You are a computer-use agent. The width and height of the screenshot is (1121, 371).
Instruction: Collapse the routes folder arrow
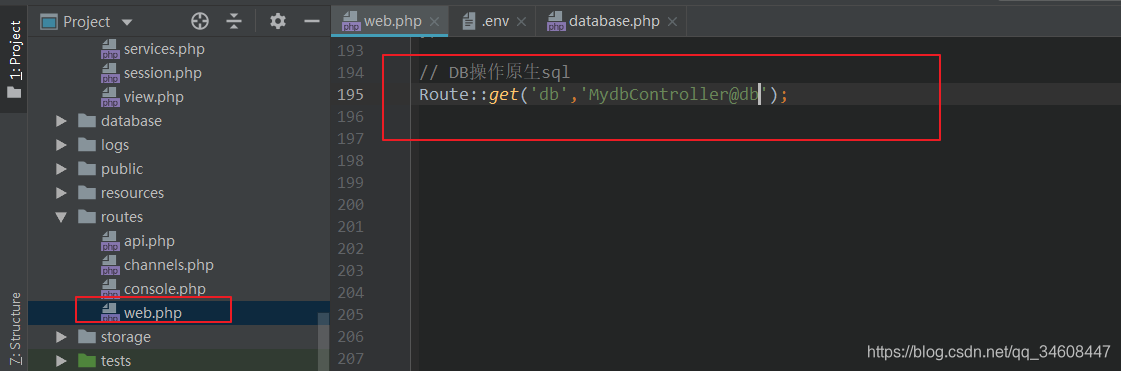click(61, 217)
